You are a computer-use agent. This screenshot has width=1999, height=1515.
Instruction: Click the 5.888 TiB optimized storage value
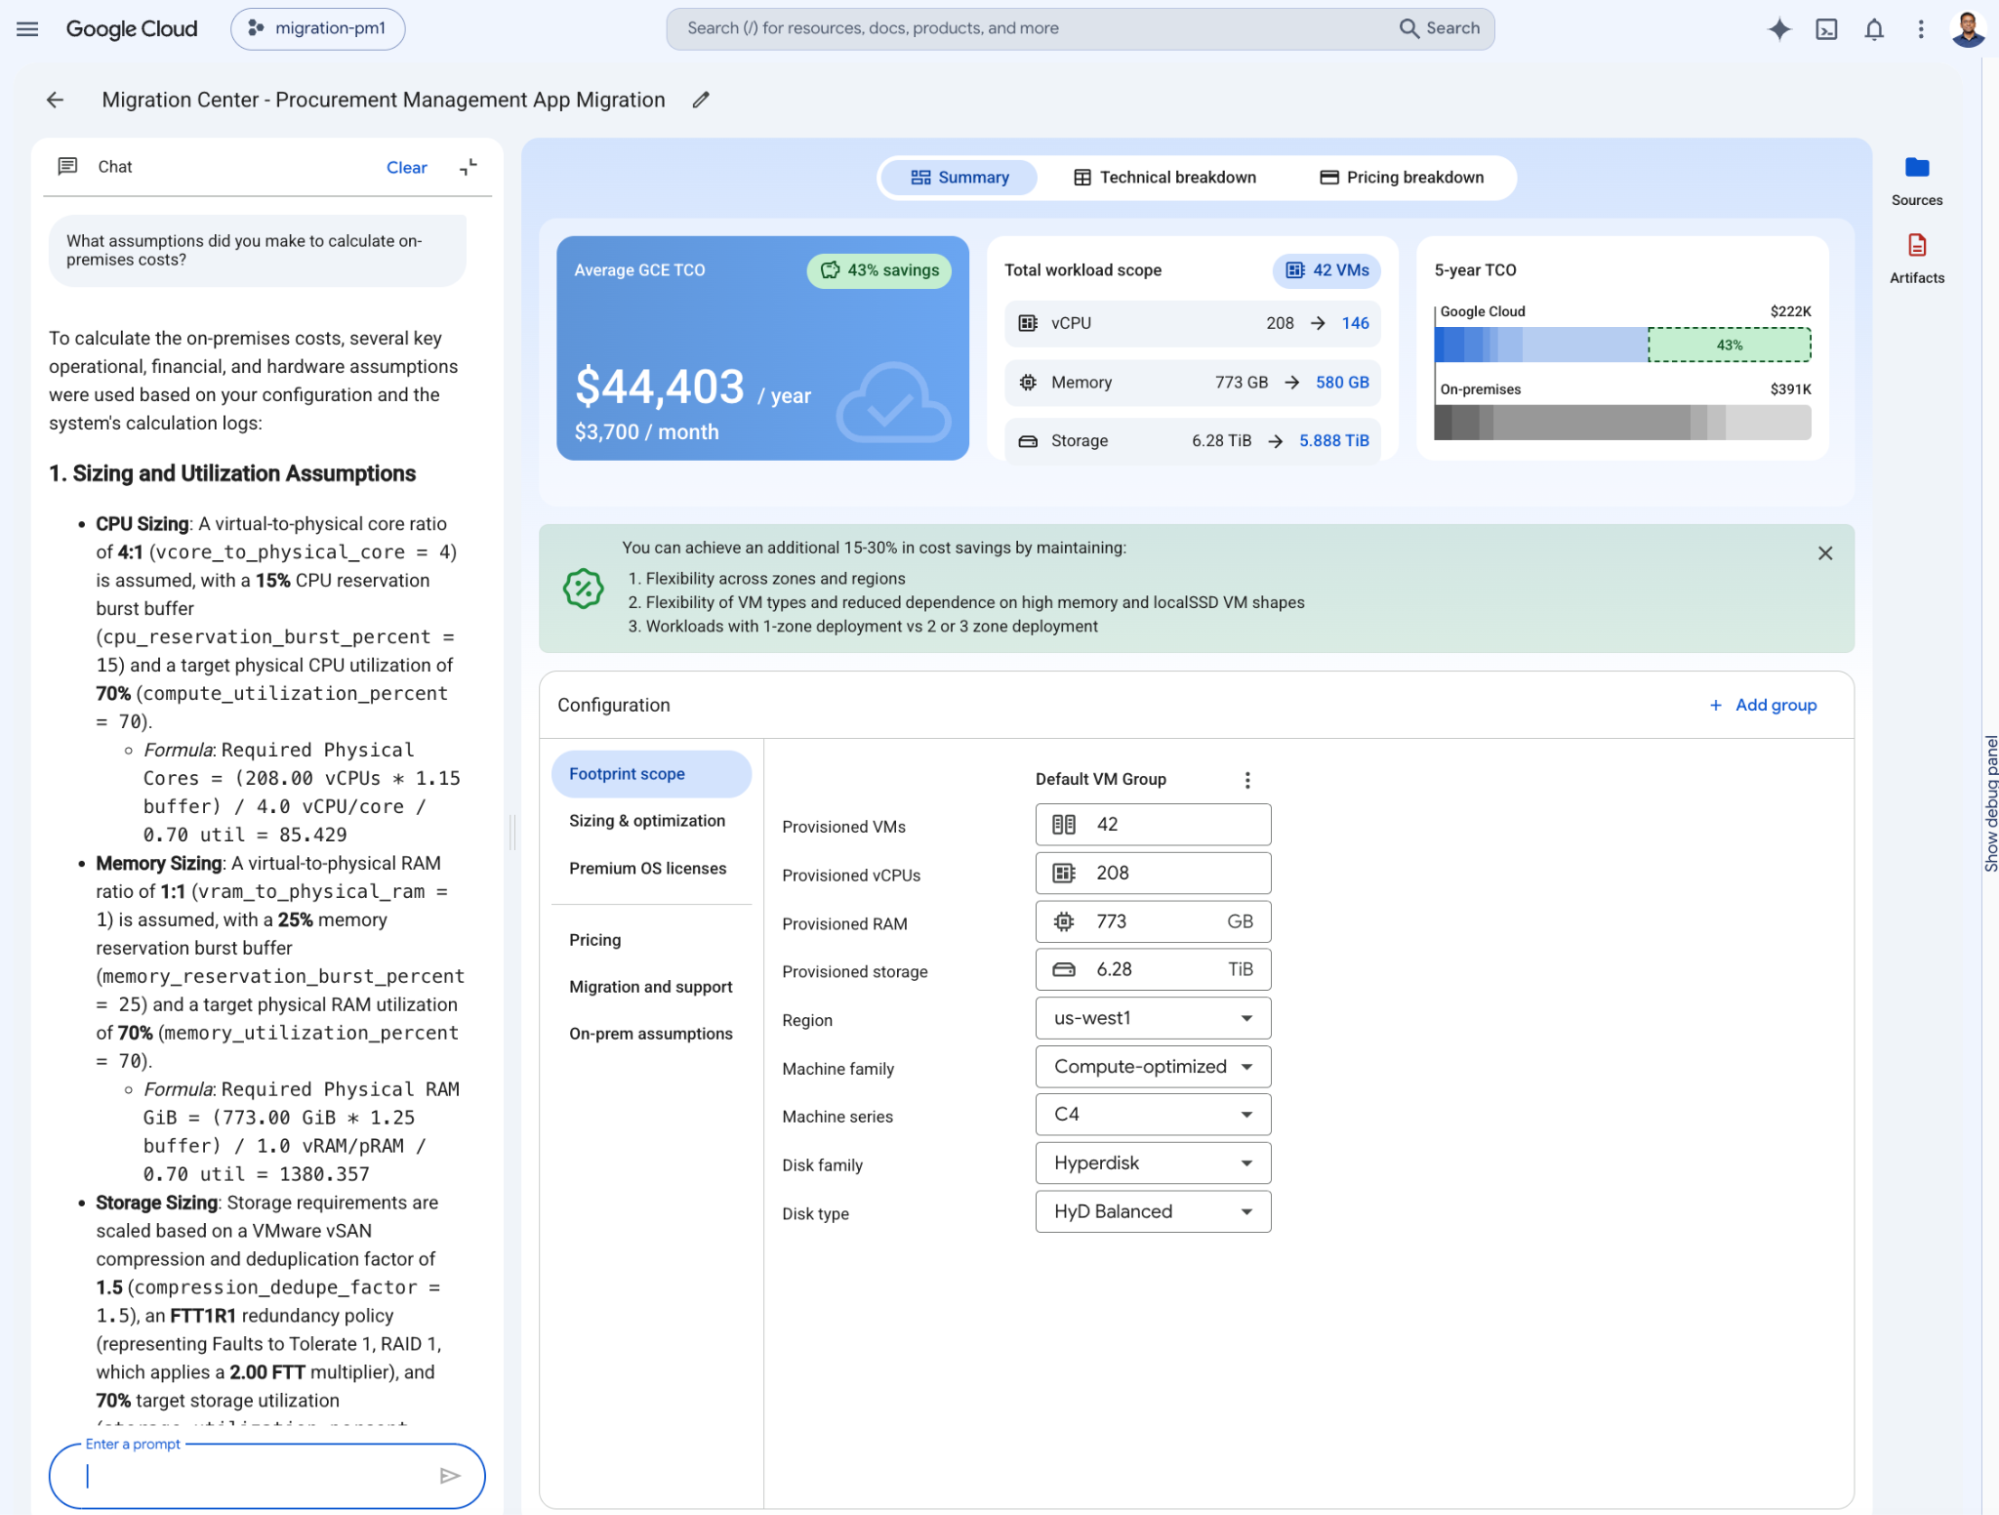click(1334, 441)
